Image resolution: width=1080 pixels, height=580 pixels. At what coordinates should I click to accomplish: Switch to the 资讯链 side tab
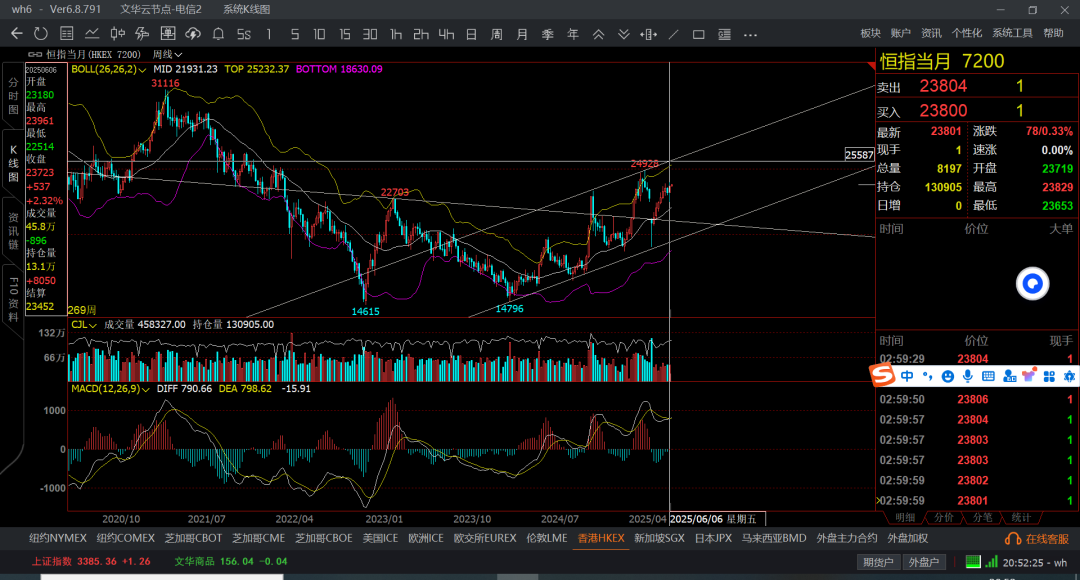(x=13, y=231)
